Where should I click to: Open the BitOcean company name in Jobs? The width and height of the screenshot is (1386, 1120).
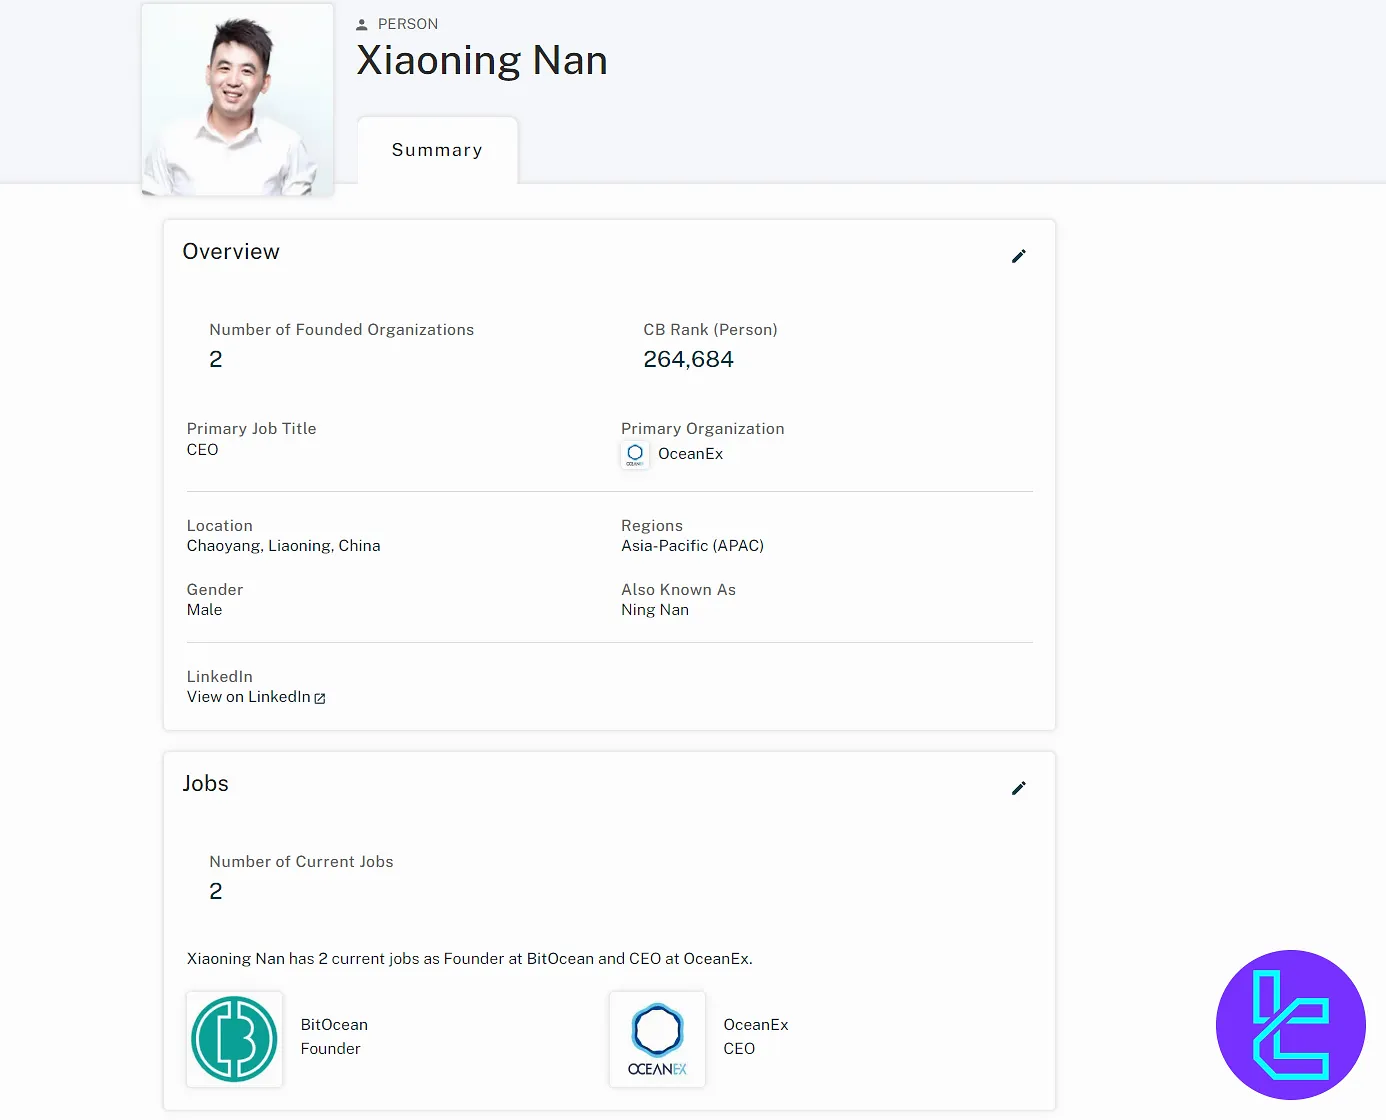[x=334, y=1025]
